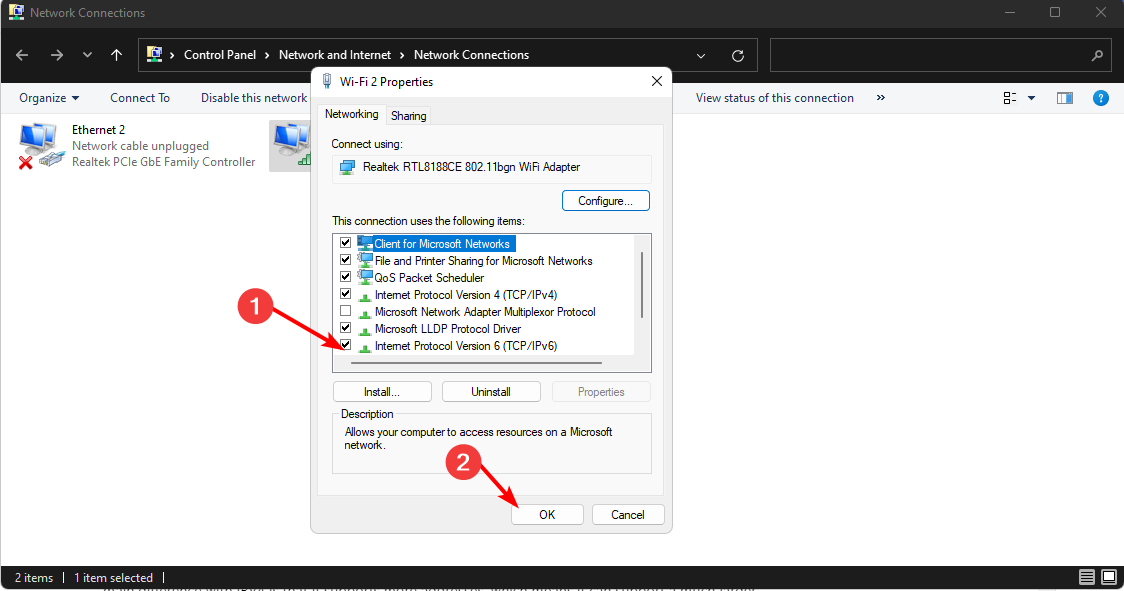Click Disable this network device command
The width and height of the screenshot is (1124, 591).
(254, 98)
